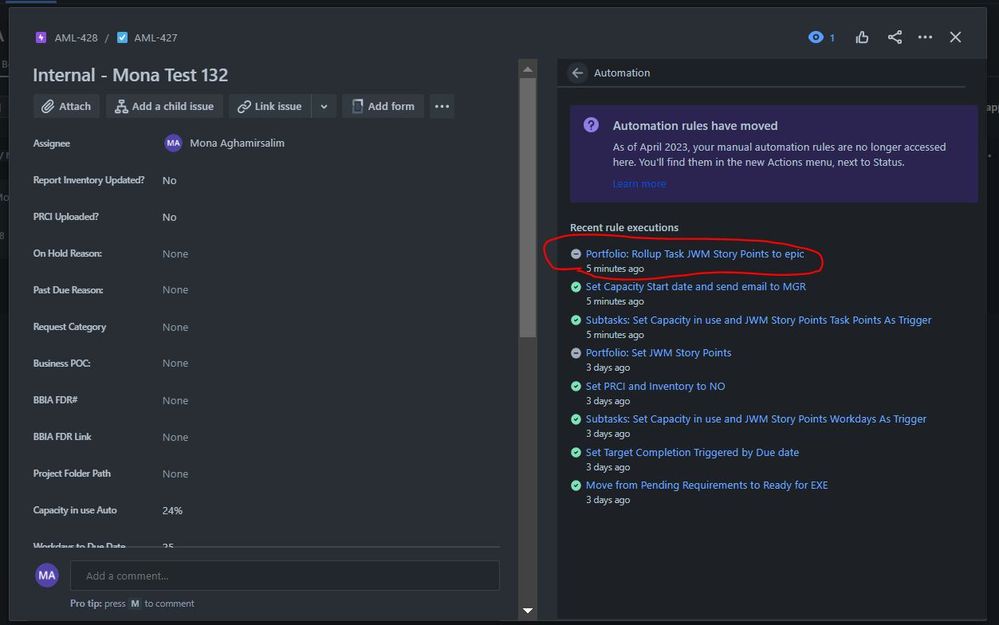
Task: Open Set PRCI and Inventory to NO rule
Action: pos(655,386)
